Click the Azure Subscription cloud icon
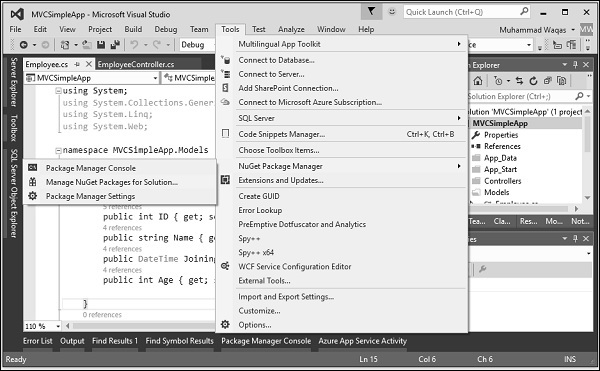Screen dimensions: 600x371 [225, 102]
